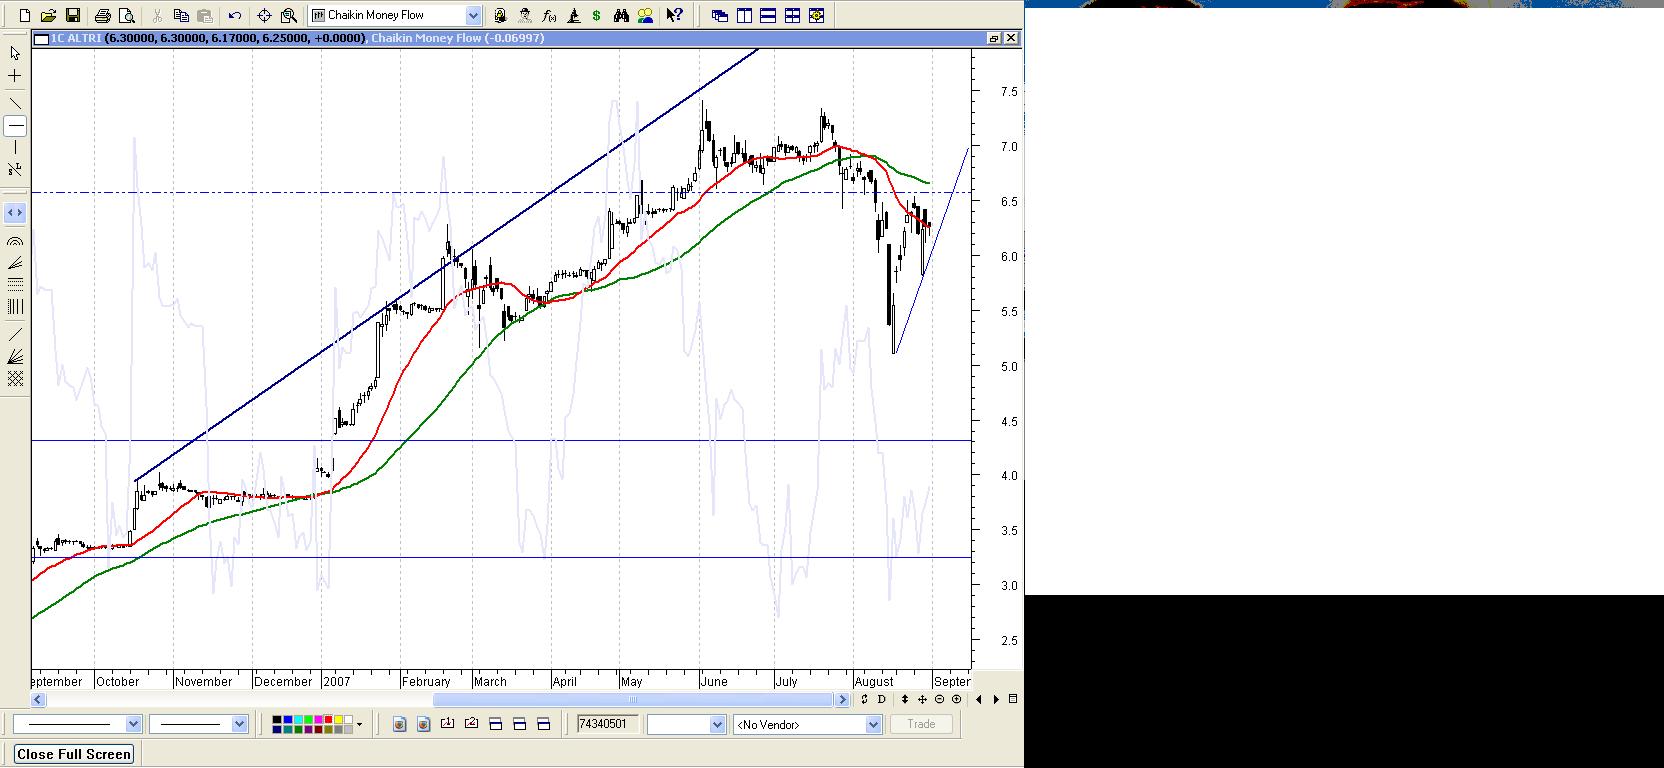Open Print Preview icon
The image size is (1664, 768).
[x=126, y=15]
